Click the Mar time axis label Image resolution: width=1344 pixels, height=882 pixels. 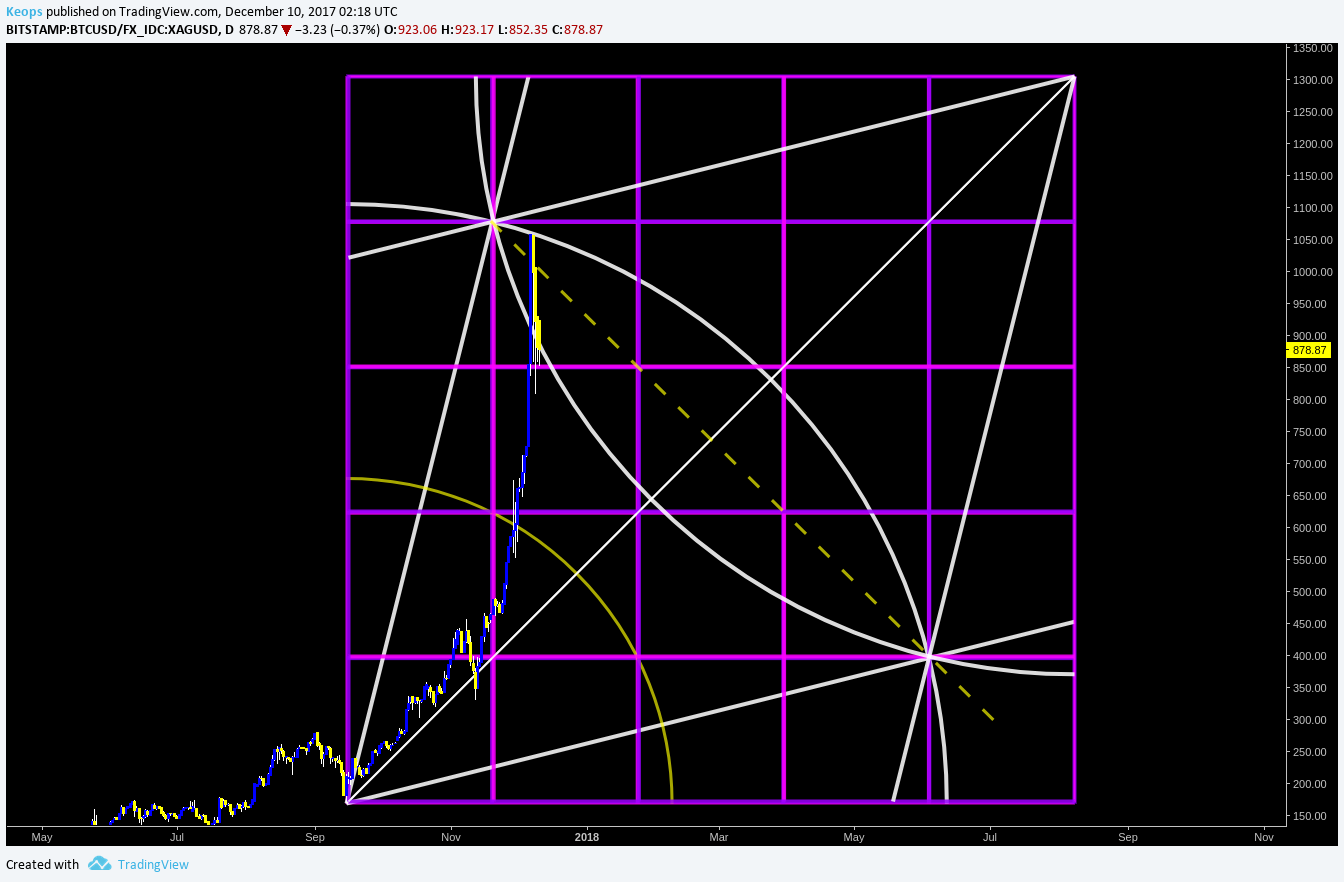(x=718, y=836)
